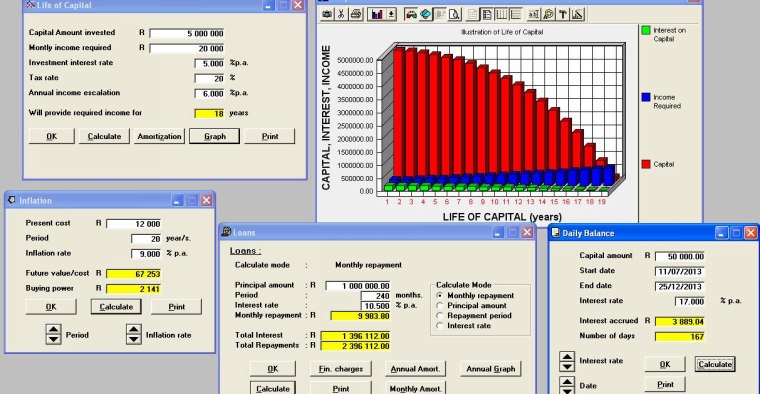Click the Fin. charges button in Loans

(x=341, y=369)
